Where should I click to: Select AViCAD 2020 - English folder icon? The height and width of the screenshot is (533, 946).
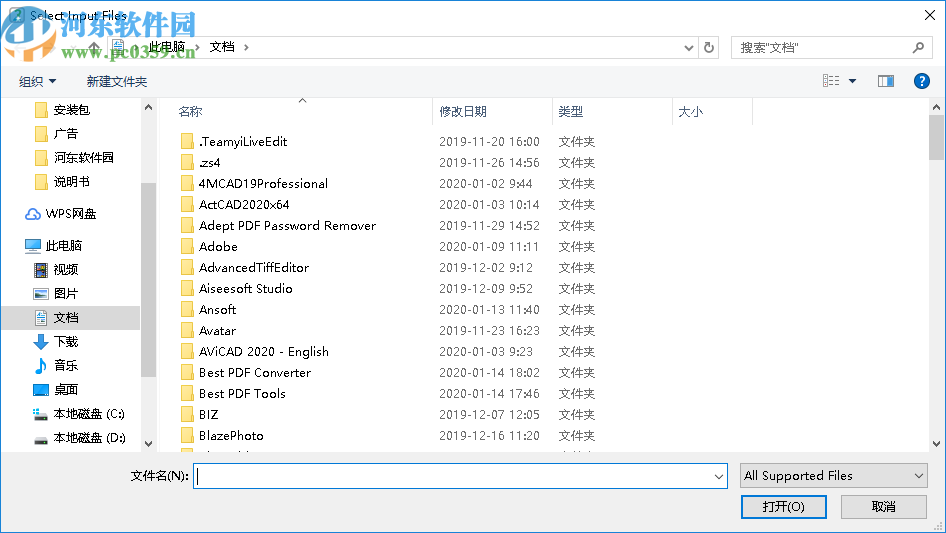[188, 352]
